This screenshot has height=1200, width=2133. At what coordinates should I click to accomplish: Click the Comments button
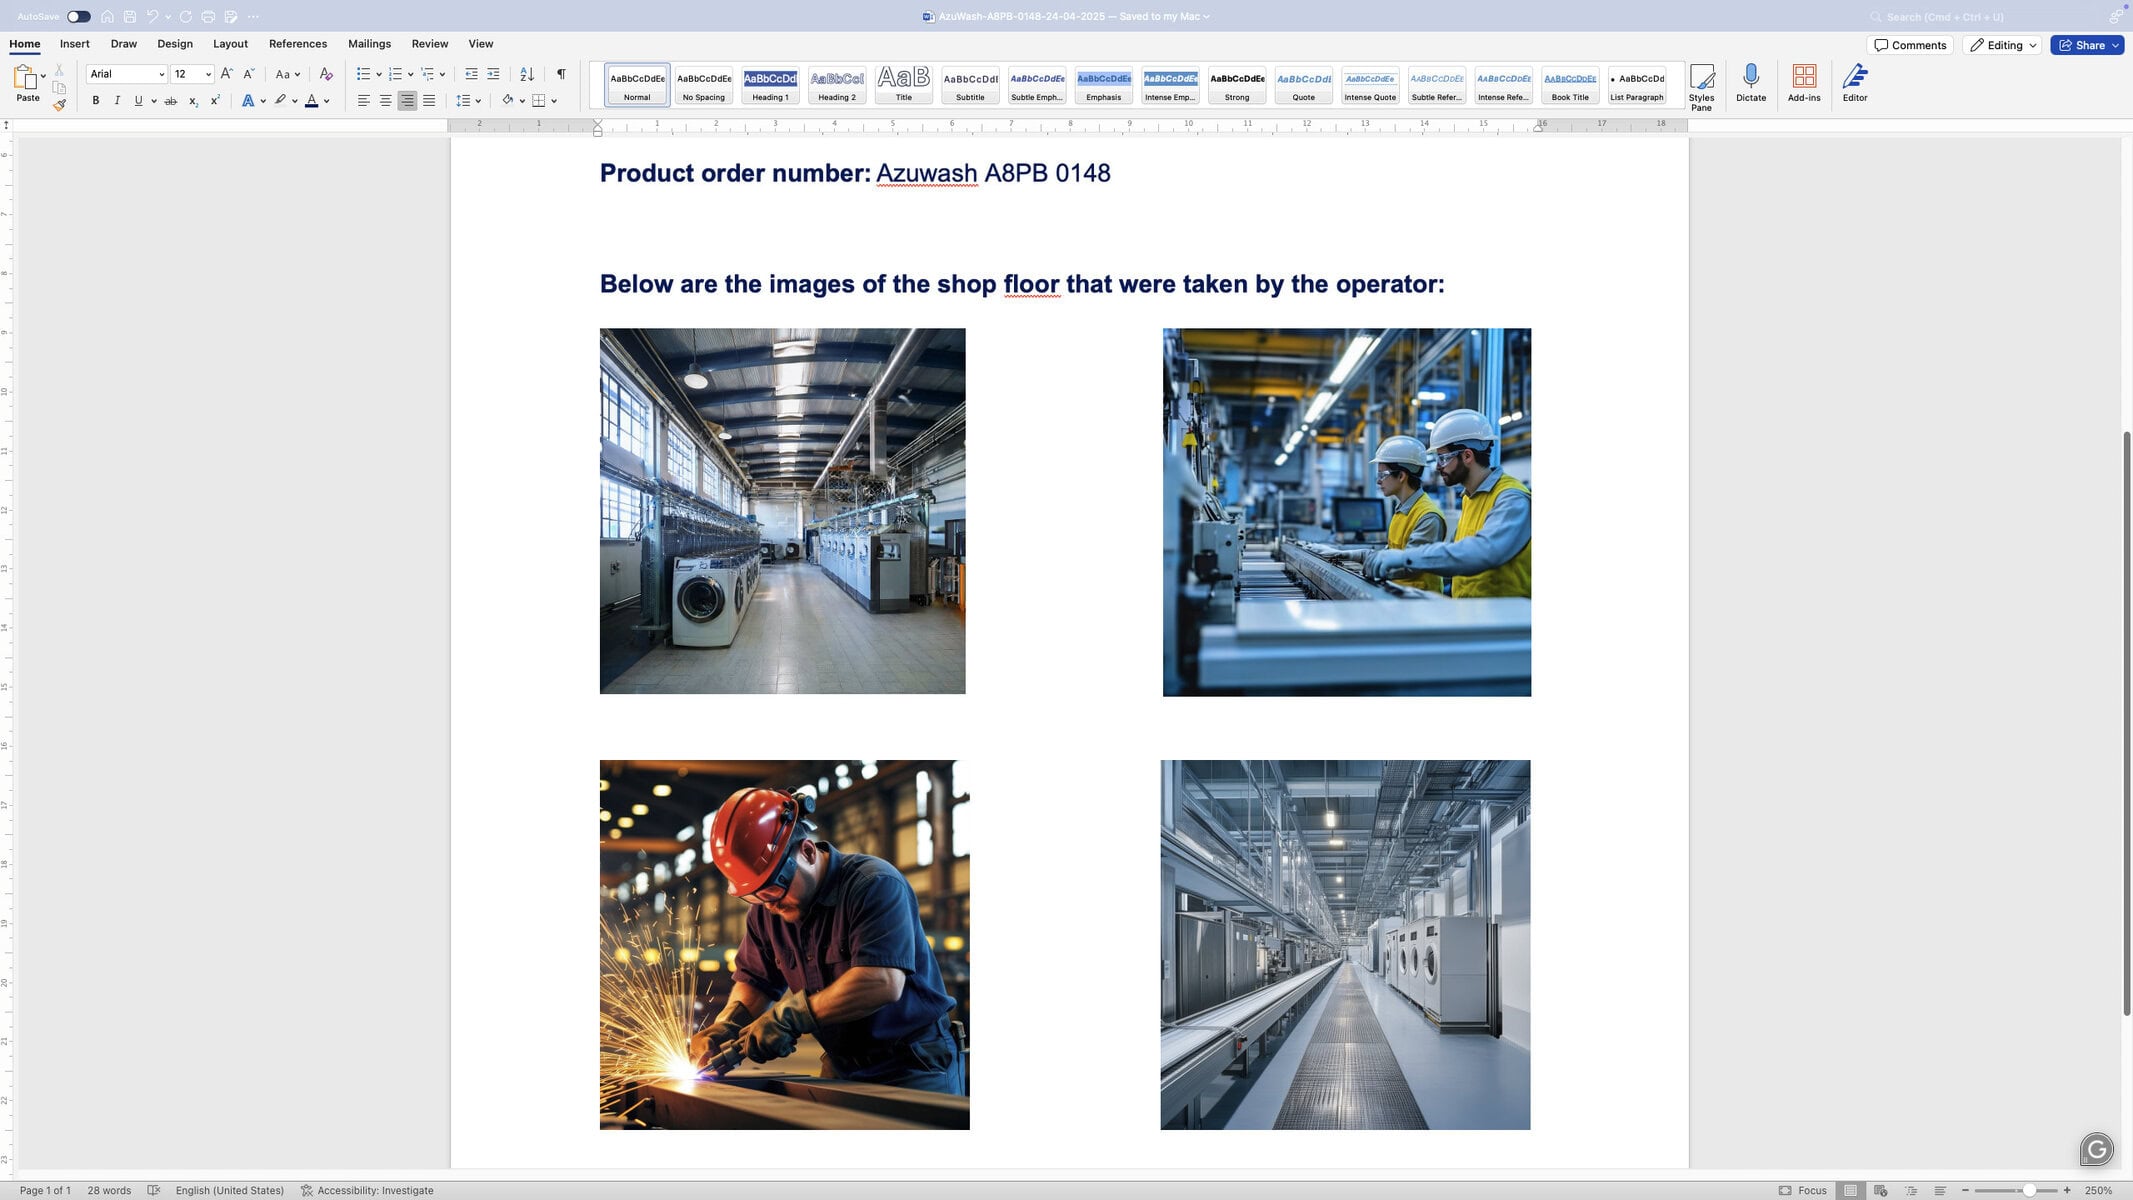pos(1909,45)
